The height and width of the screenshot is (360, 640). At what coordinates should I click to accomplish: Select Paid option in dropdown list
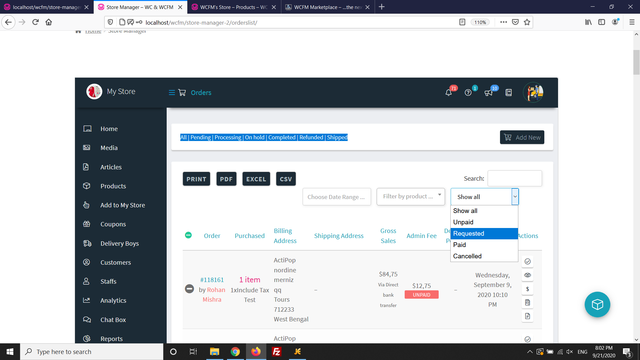(x=484, y=244)
